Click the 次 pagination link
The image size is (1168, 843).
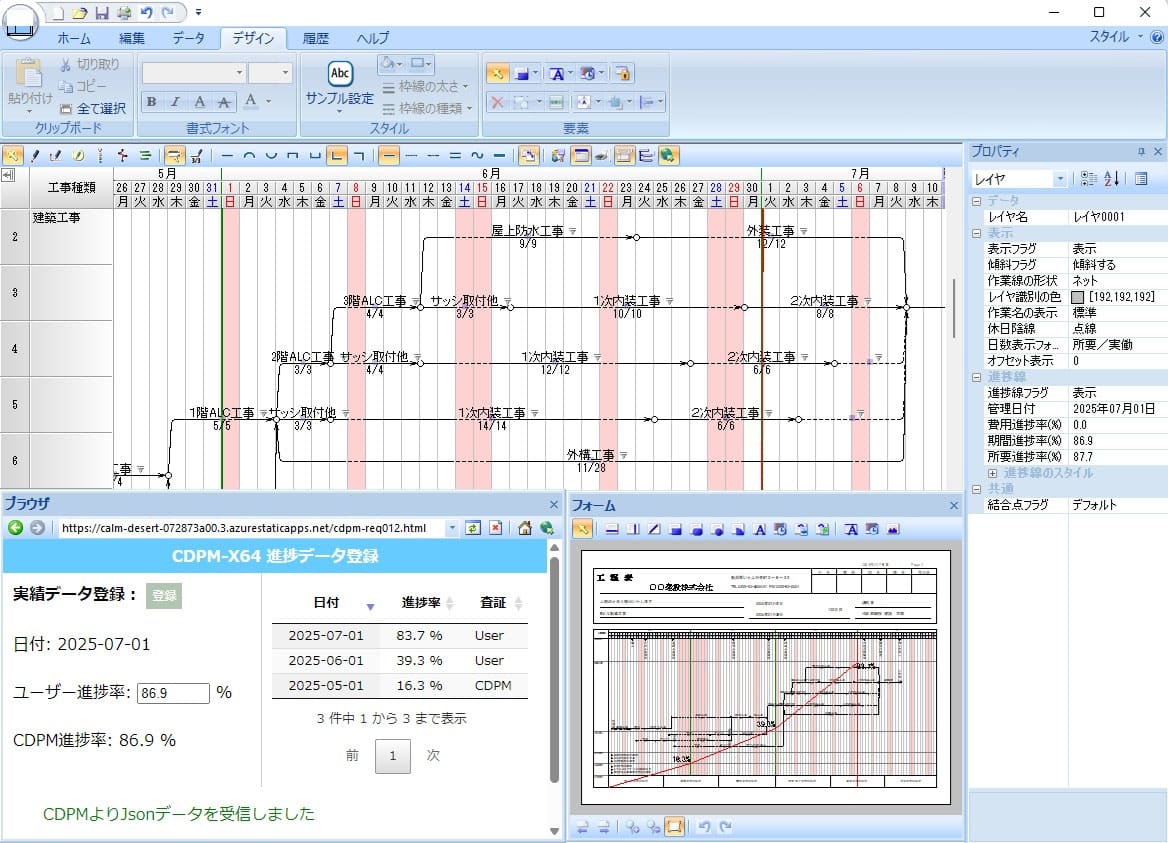(x=433, y=755)
